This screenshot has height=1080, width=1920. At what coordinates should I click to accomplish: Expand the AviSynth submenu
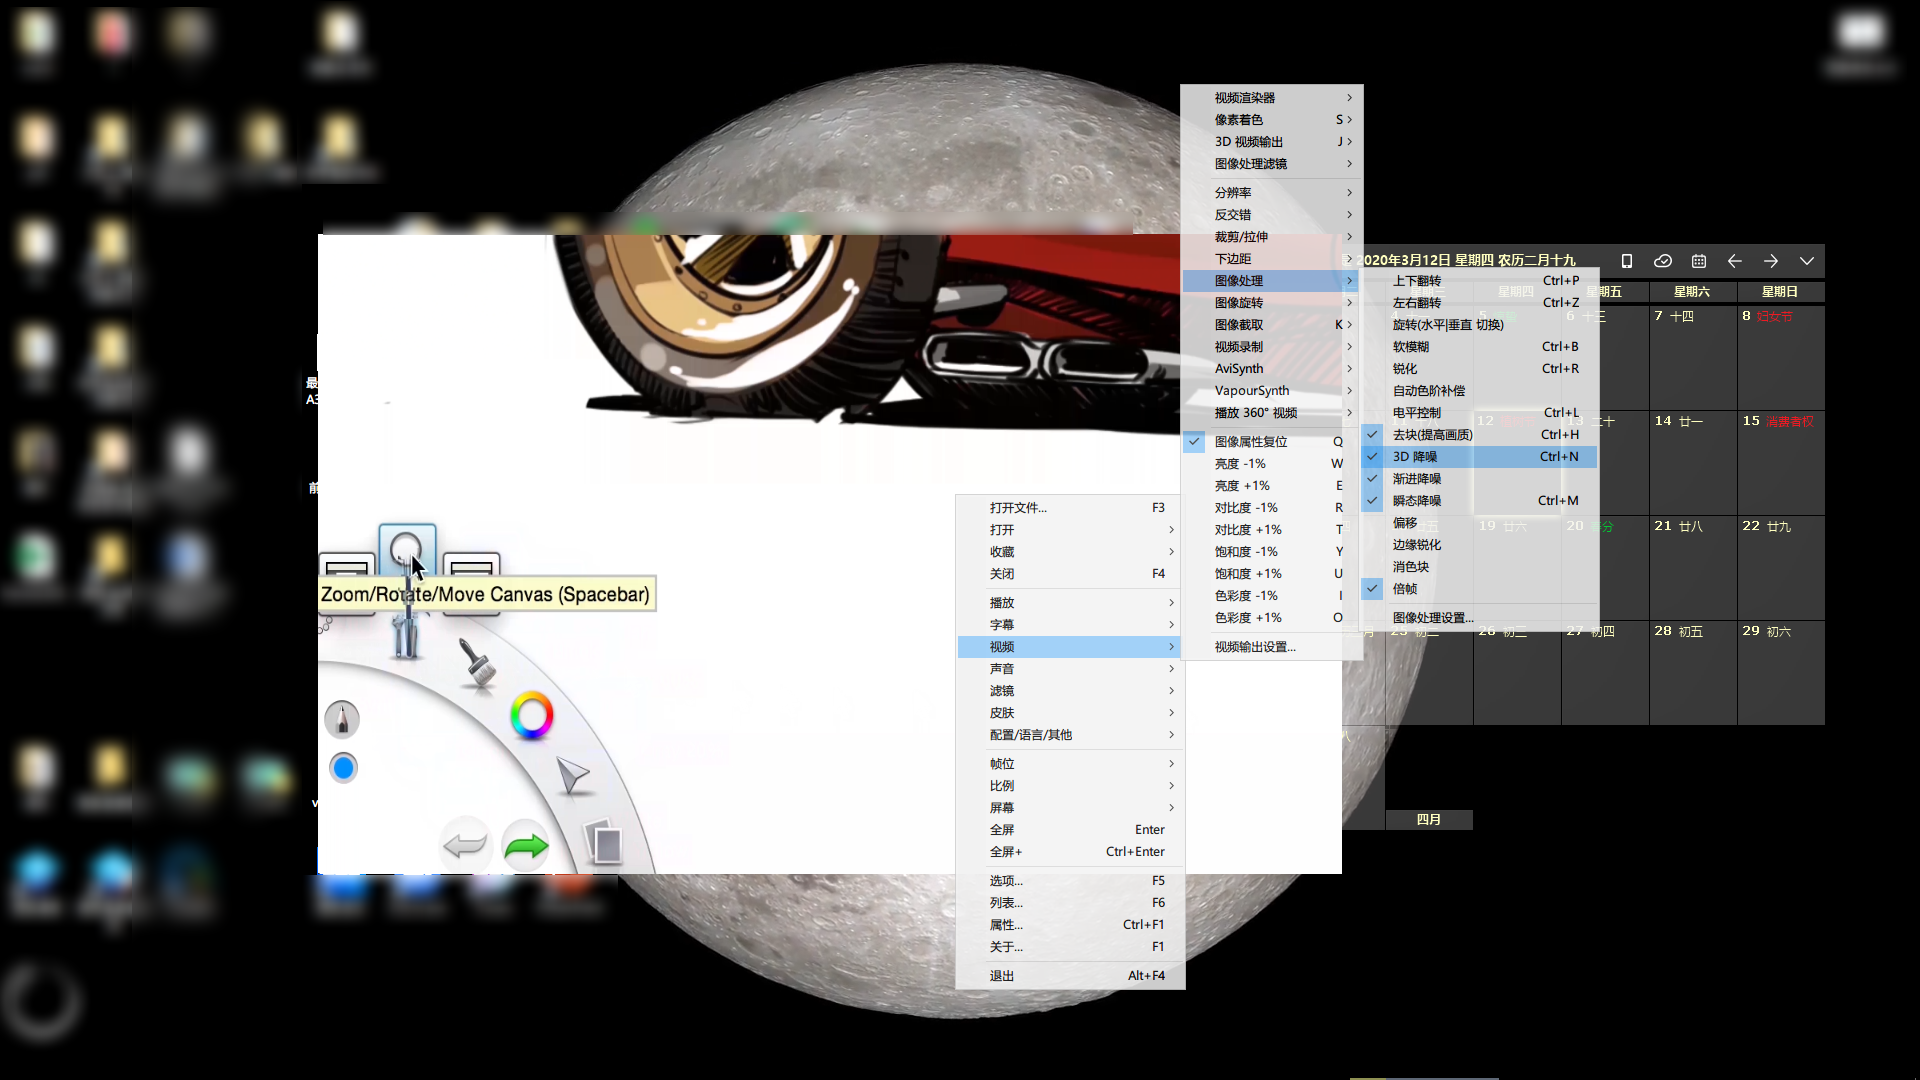(x=1270, y=369)
